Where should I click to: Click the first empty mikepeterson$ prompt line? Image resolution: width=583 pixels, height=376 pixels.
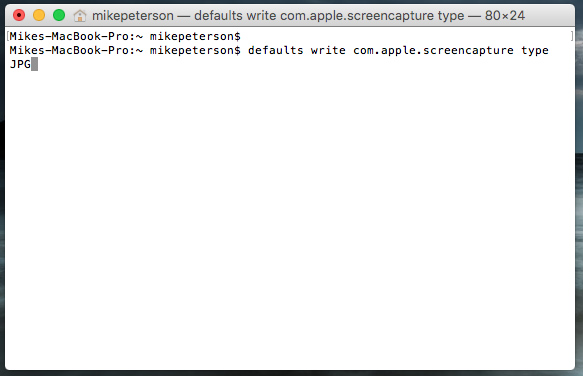pyautogui.click(x=125, y=36)
